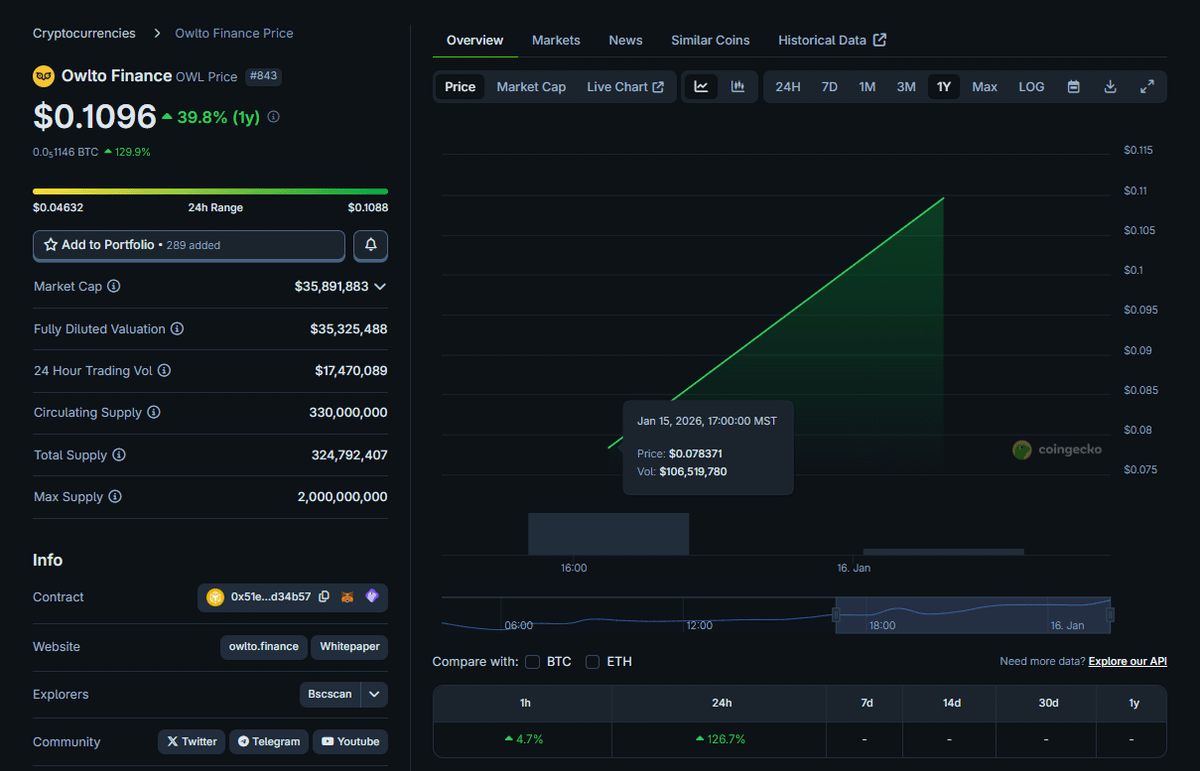Click the right navigator range handle
Screen dimensions: 1200x771
[1110, 615]
